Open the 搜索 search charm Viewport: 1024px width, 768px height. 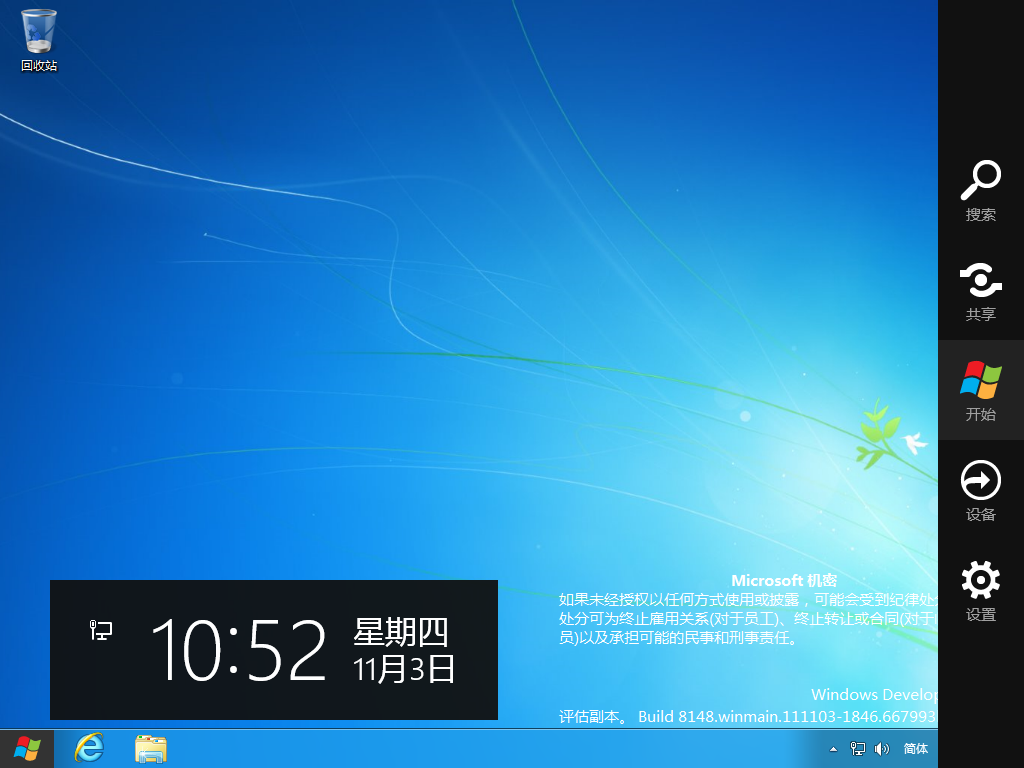click(981, 189)
